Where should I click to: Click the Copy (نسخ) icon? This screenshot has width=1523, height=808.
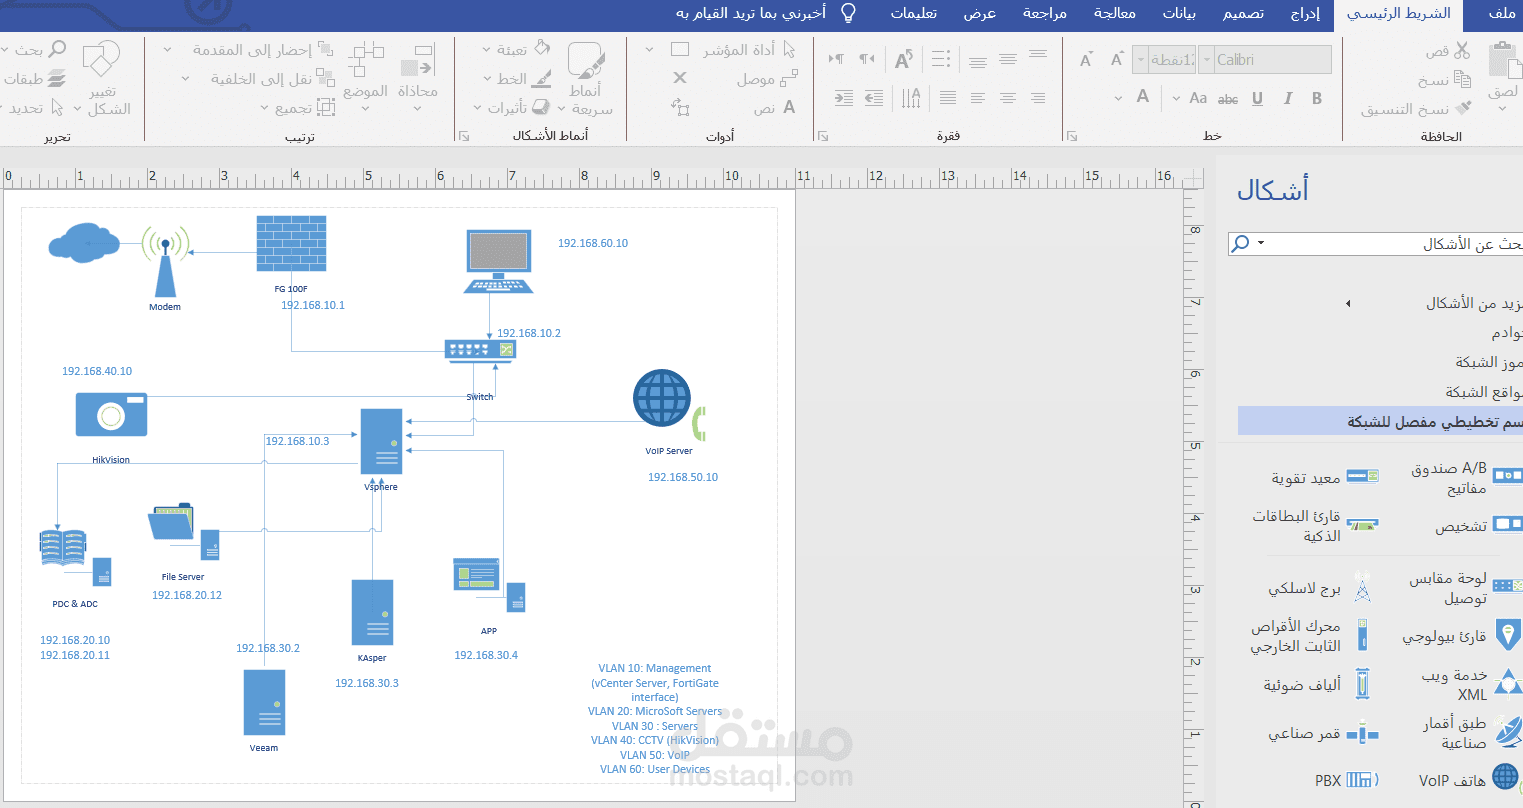[x=1462, y=79]
